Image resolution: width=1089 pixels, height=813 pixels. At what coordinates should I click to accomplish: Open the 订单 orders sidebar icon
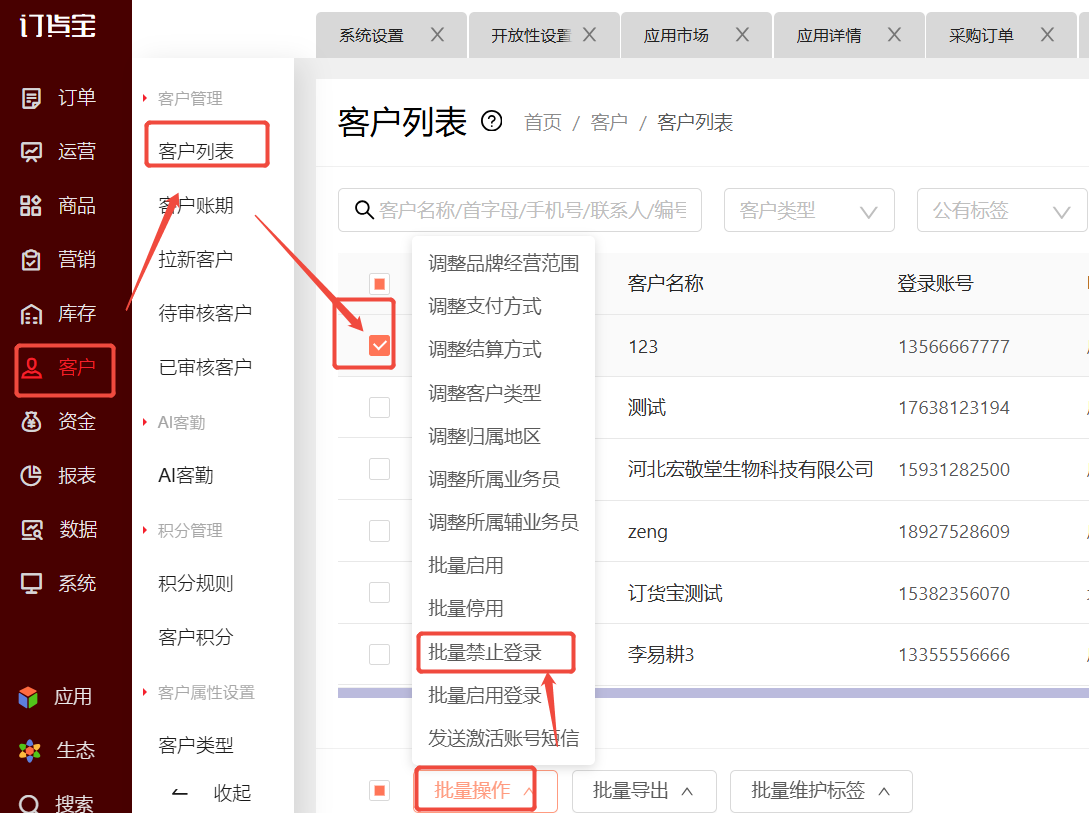[31, 98]
